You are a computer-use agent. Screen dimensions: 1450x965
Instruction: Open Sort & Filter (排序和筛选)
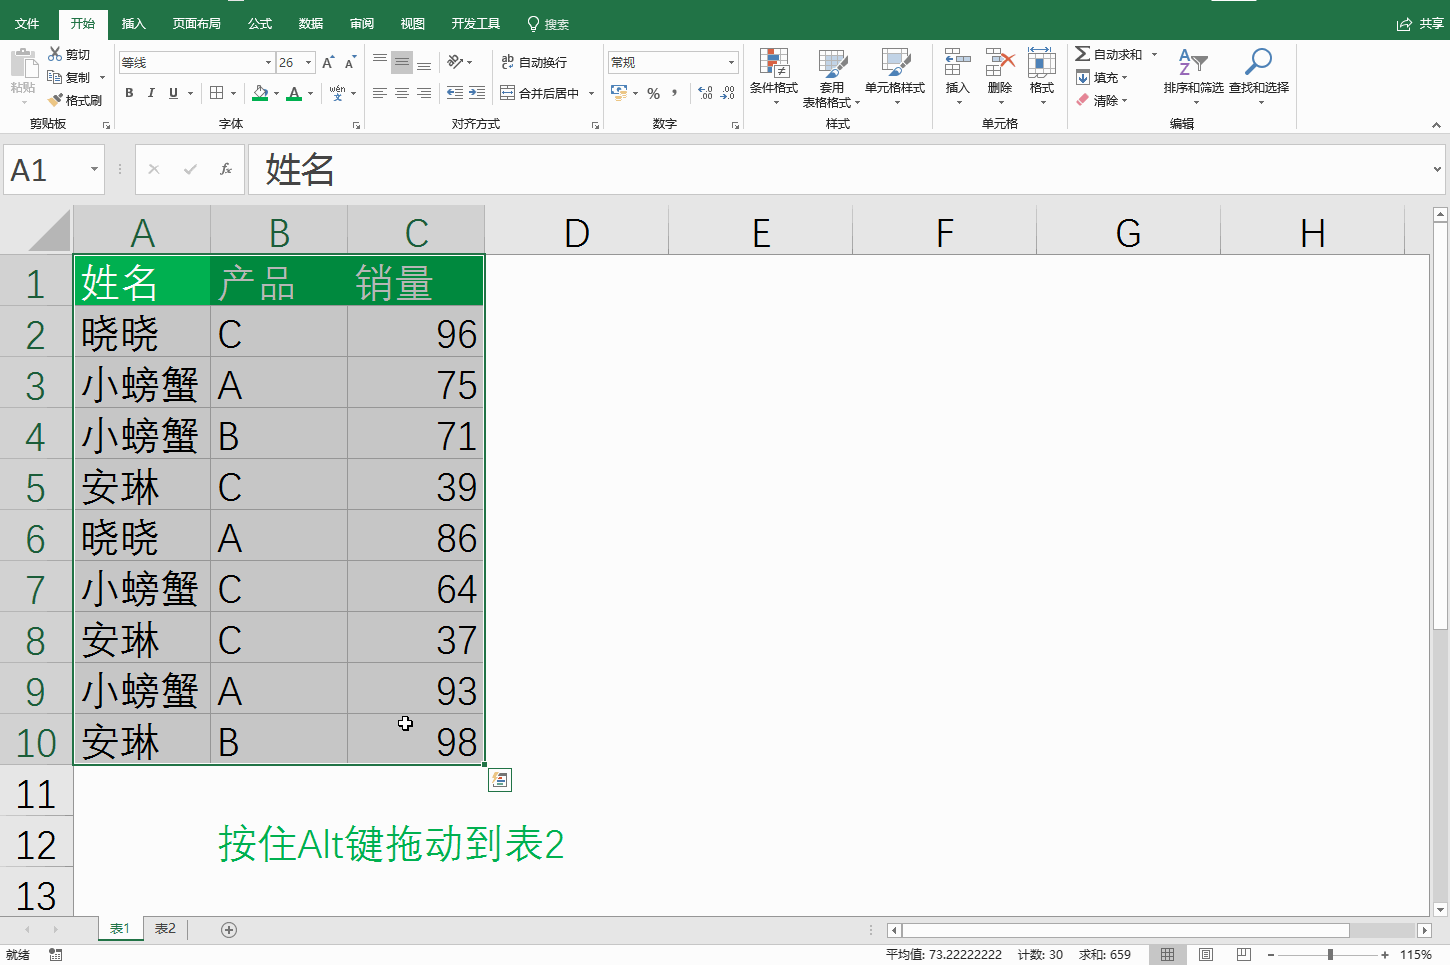coord(1193,75)
